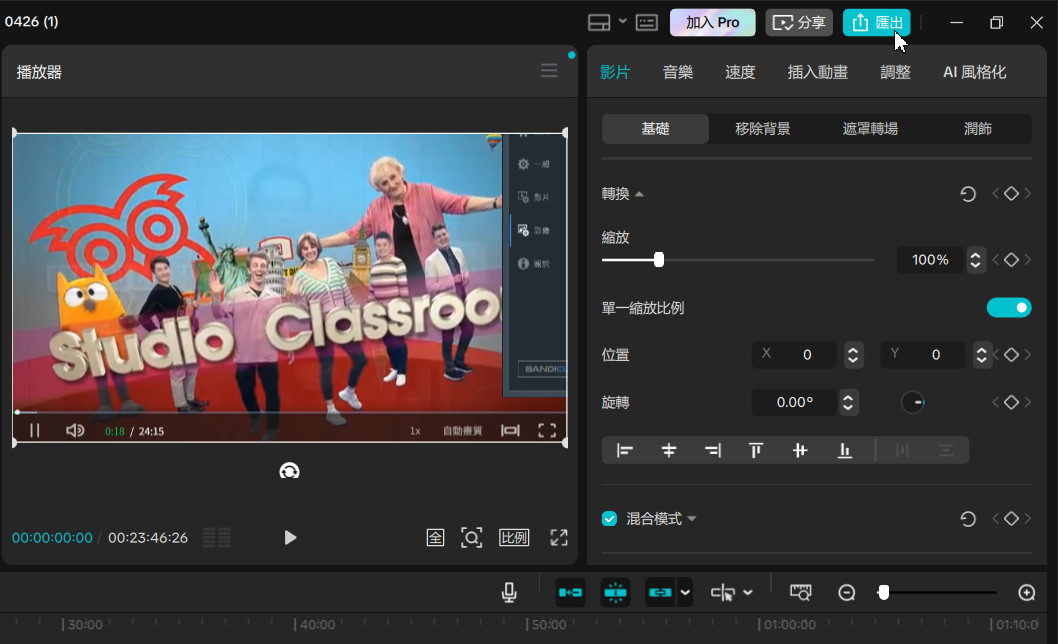The height and width of the screenshot is (644, 1058).
Task: Add a keyframe for 旋轉 rotation
Action: click(x=1011, y=402)
